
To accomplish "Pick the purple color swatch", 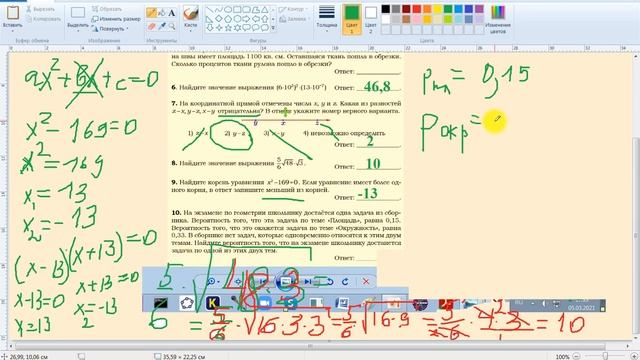I will coord(479,9).
